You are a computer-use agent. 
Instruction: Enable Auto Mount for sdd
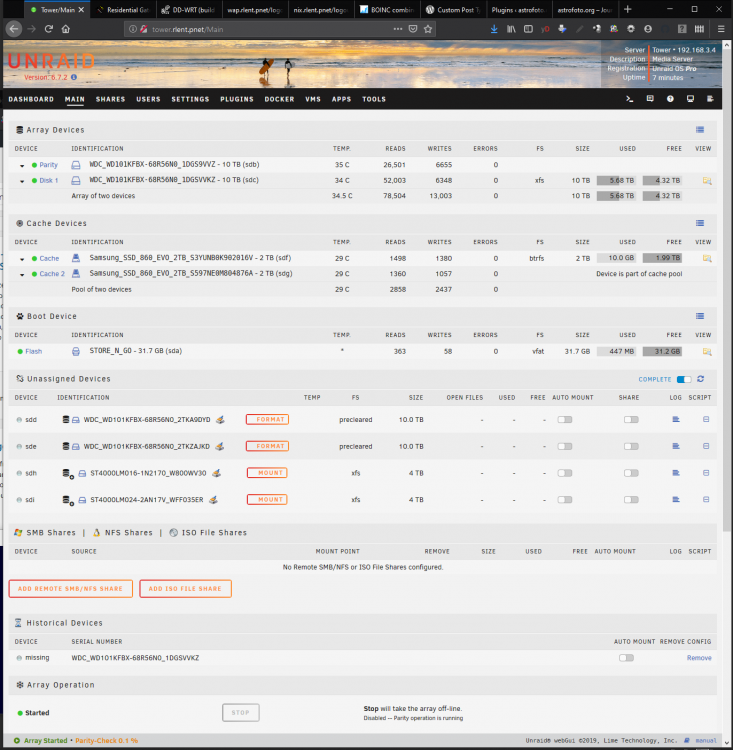[565, 419]
